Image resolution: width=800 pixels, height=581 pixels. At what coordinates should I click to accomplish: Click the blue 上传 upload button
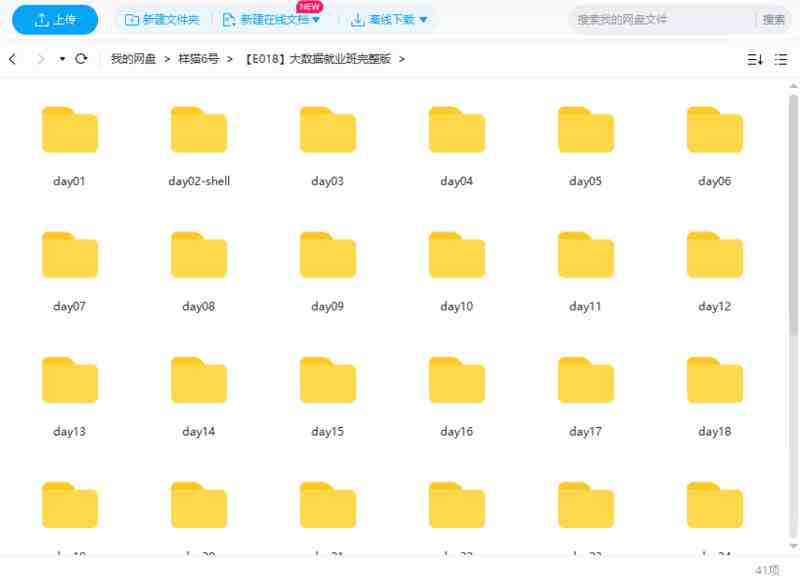click(x=55, y=19)
